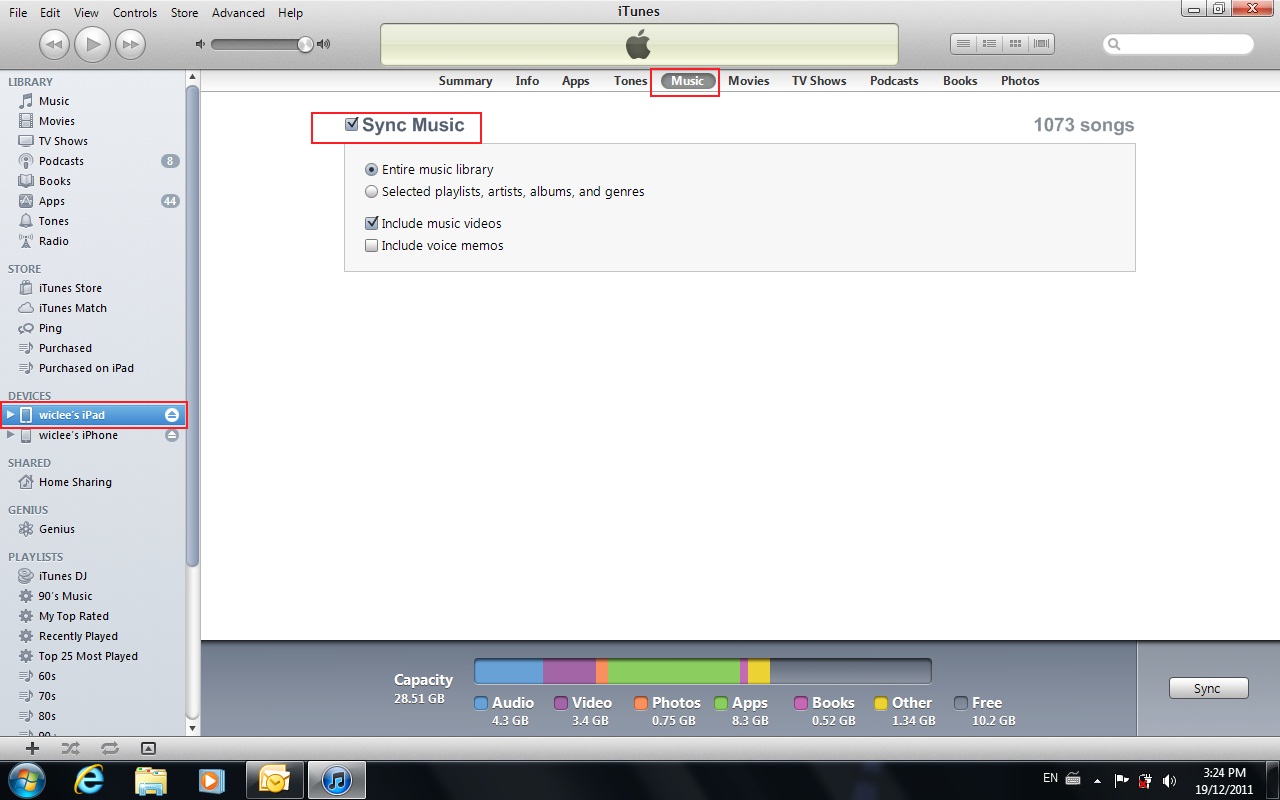Choose Selected playlists, artists, albums, and genres

click(372, 192)
